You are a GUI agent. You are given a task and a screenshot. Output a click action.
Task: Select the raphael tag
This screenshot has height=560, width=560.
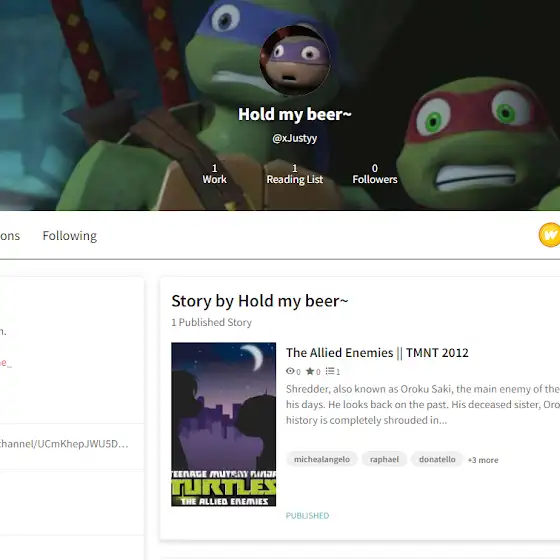(384, 459)
